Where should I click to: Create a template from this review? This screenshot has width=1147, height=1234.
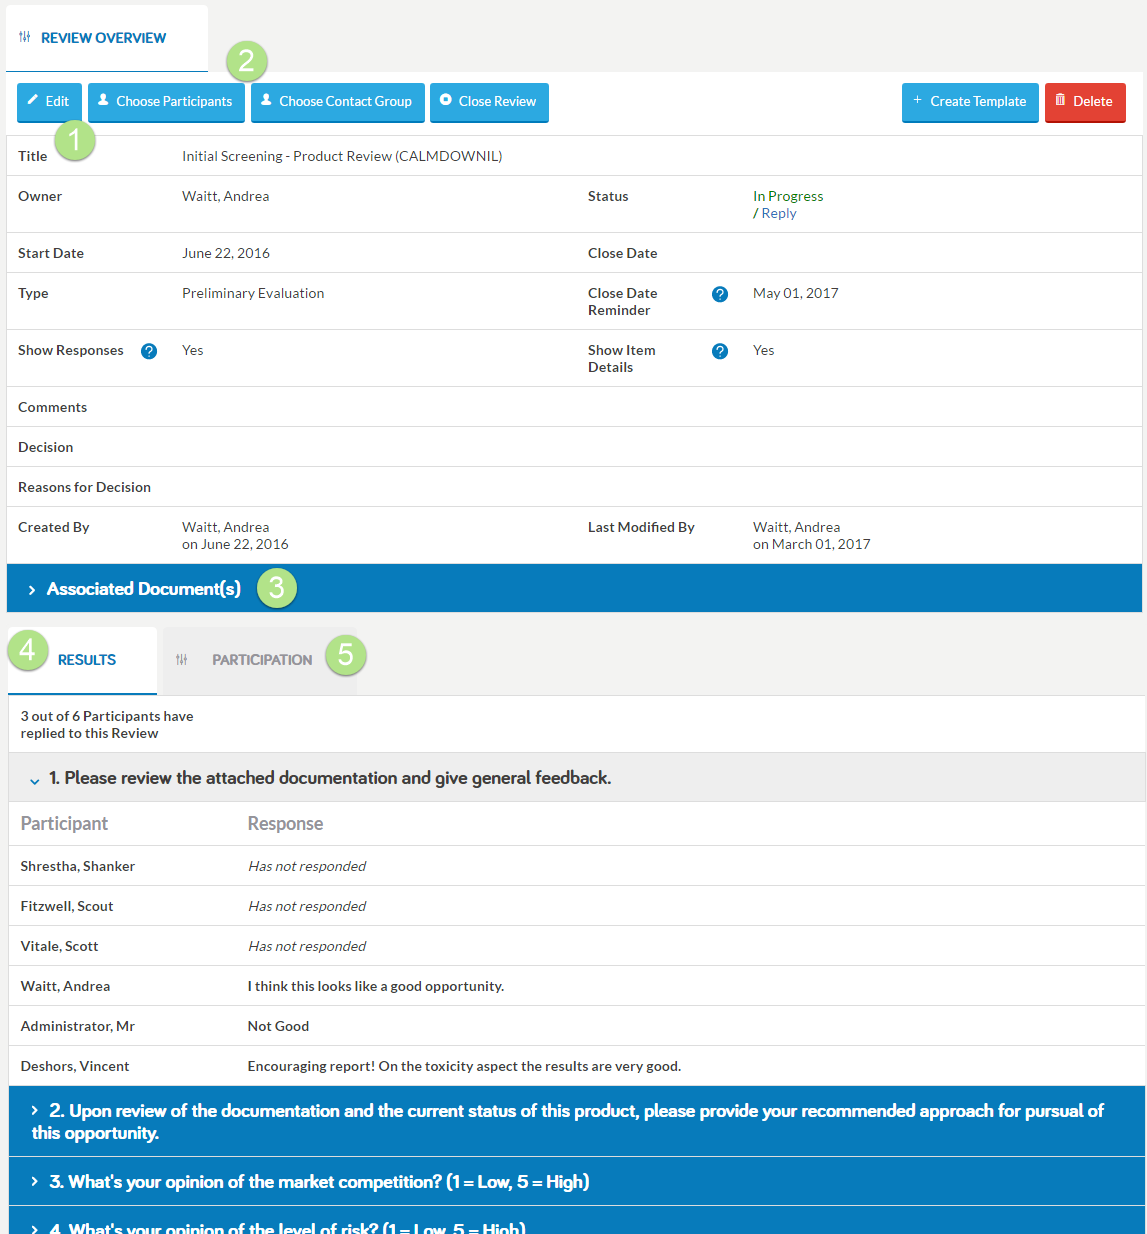pyautogui.click(x=970, y=102)
